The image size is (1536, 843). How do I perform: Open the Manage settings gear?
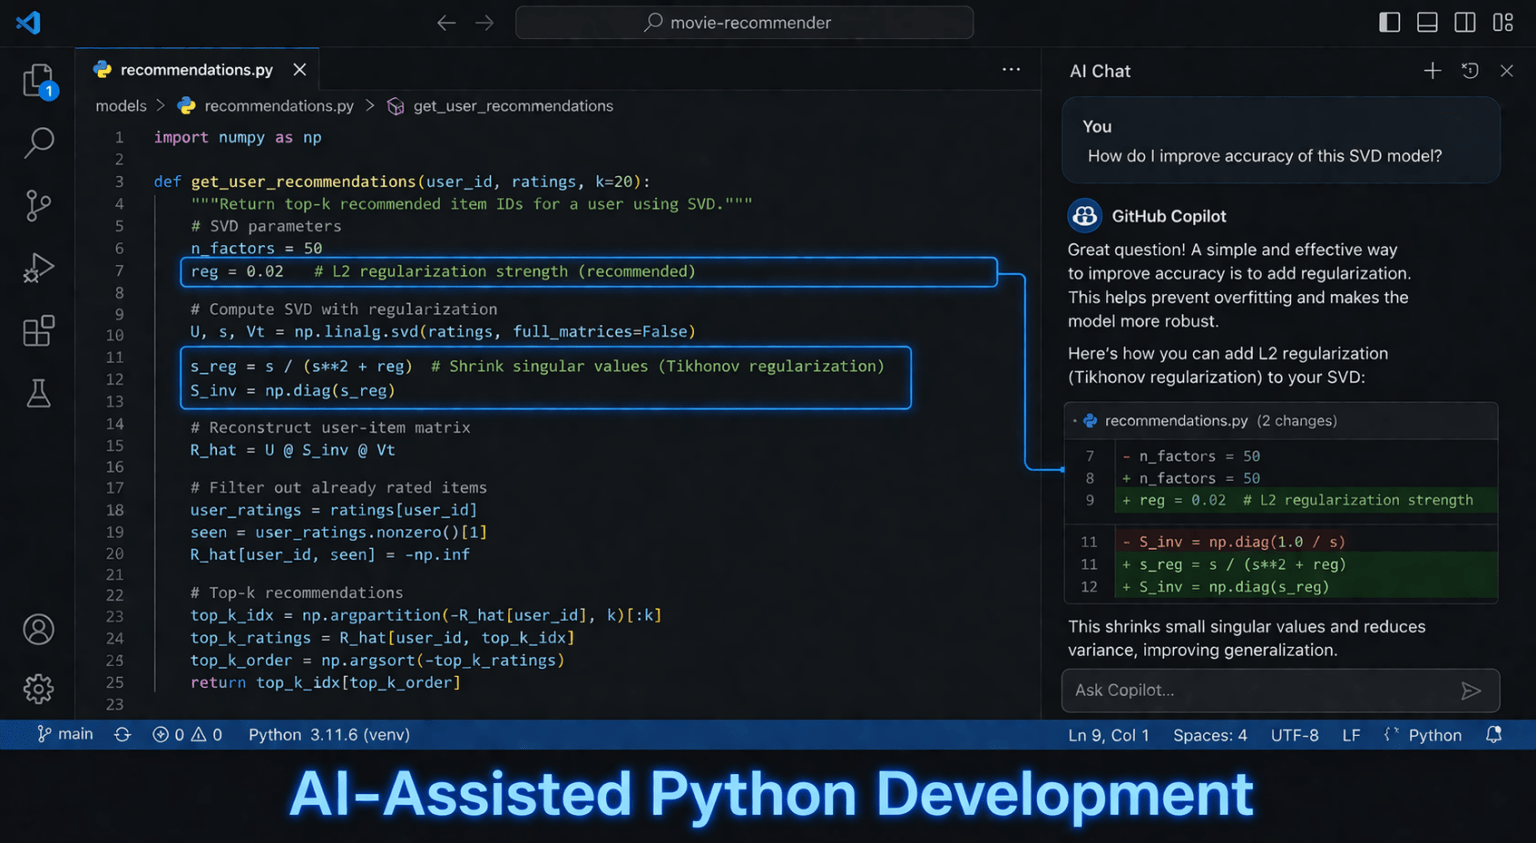[38, 688]
